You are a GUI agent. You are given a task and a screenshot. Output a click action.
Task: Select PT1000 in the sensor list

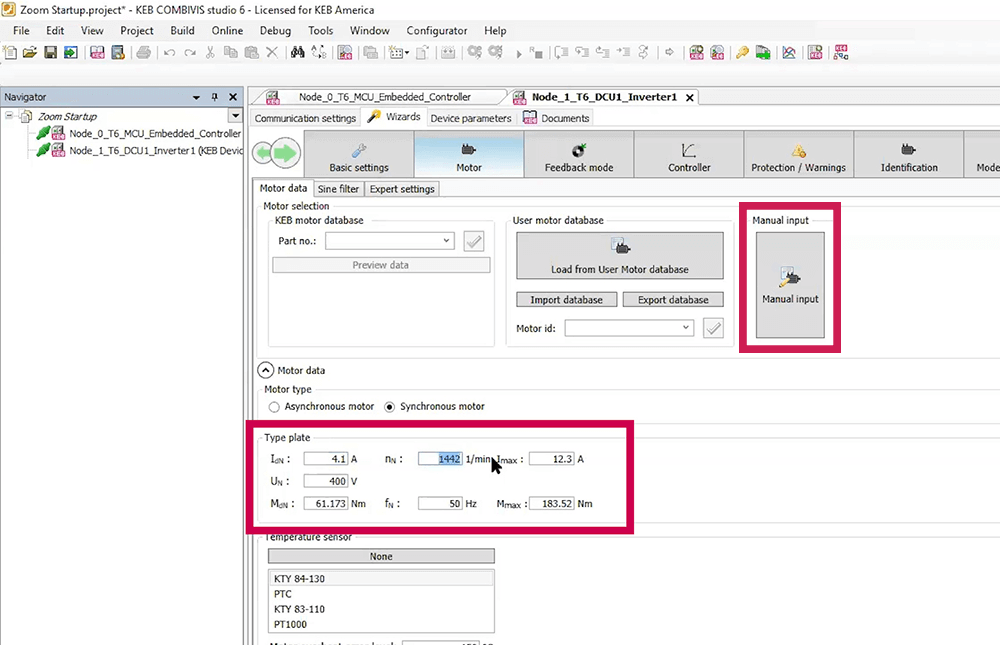[381, 625]
